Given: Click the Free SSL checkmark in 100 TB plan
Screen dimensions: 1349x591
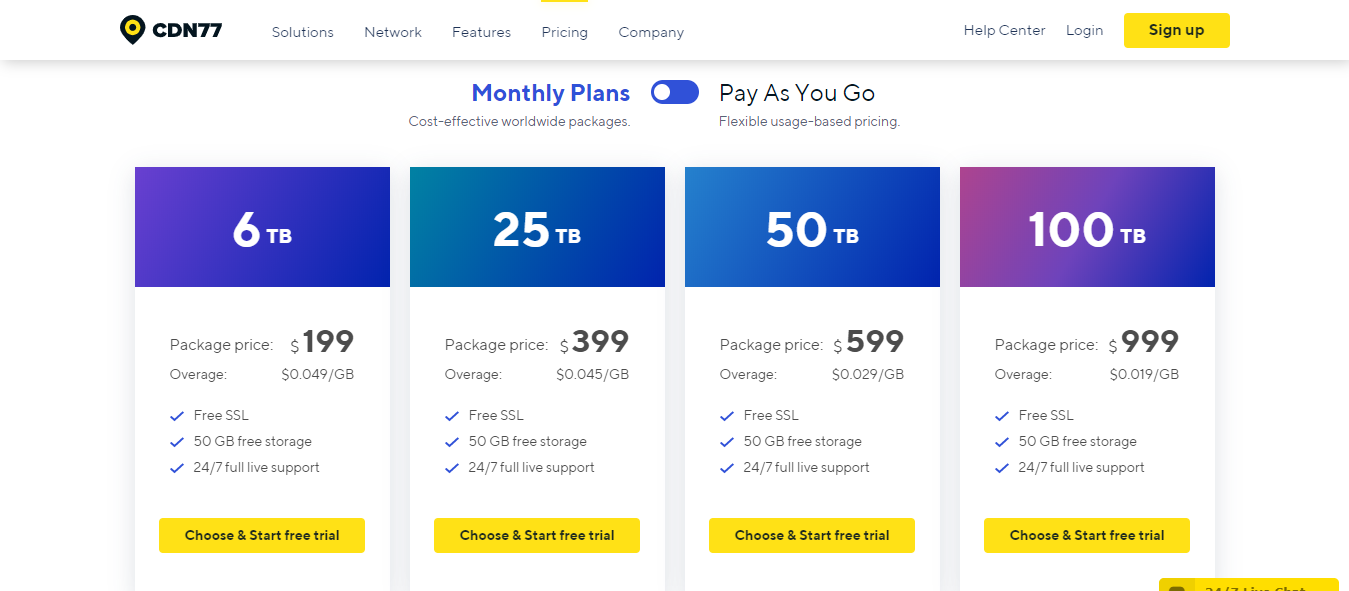Looking at the screenshot, I should pyautogui.click(x=1002, y=416).
